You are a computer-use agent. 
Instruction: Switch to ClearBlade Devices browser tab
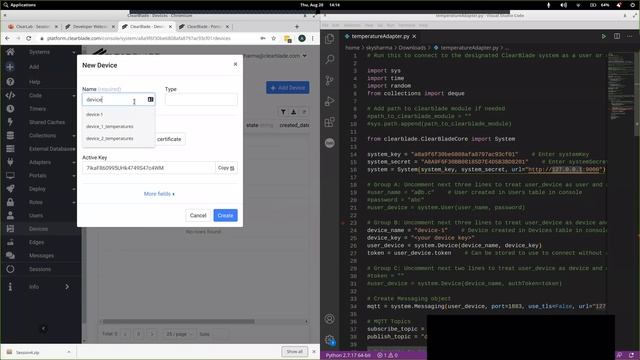click(146, 27)
